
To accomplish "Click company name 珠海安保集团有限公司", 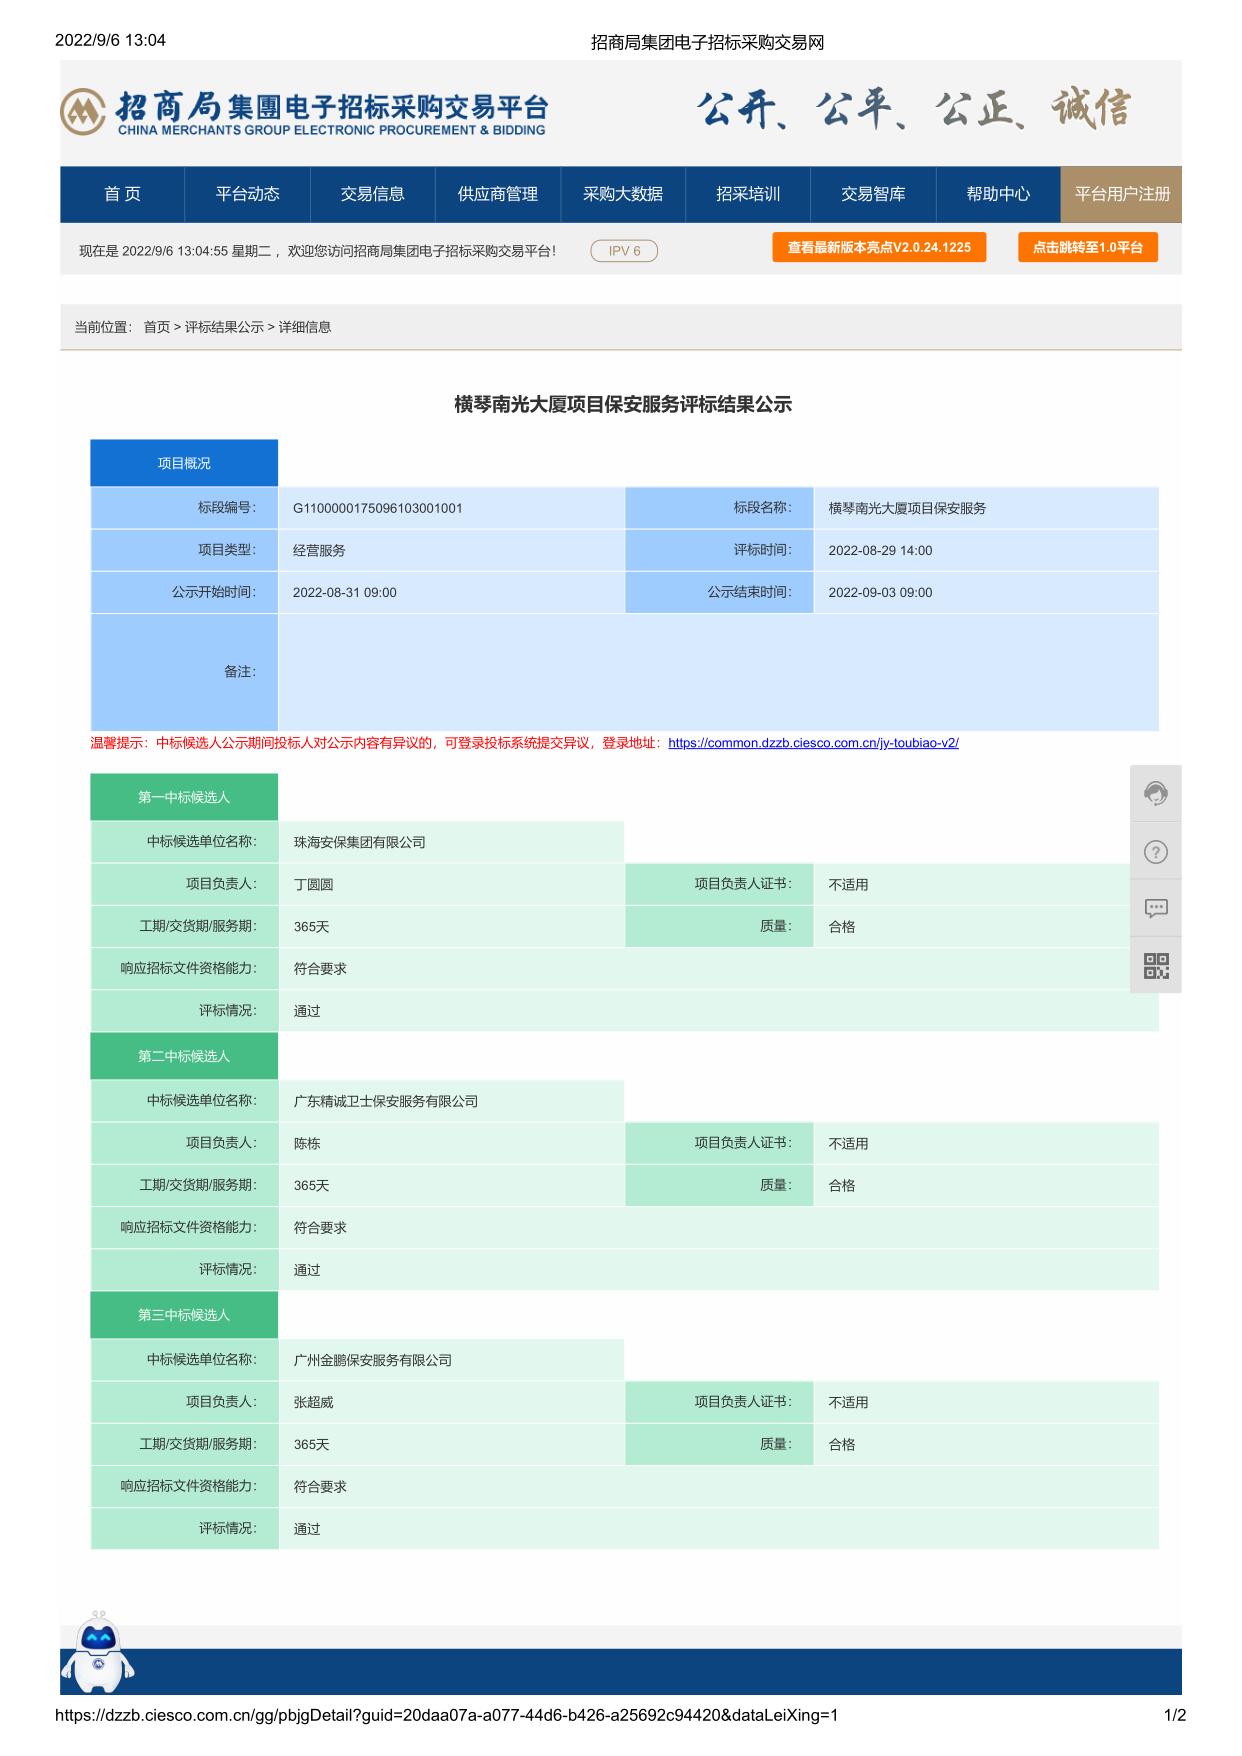I will point(360,842).
